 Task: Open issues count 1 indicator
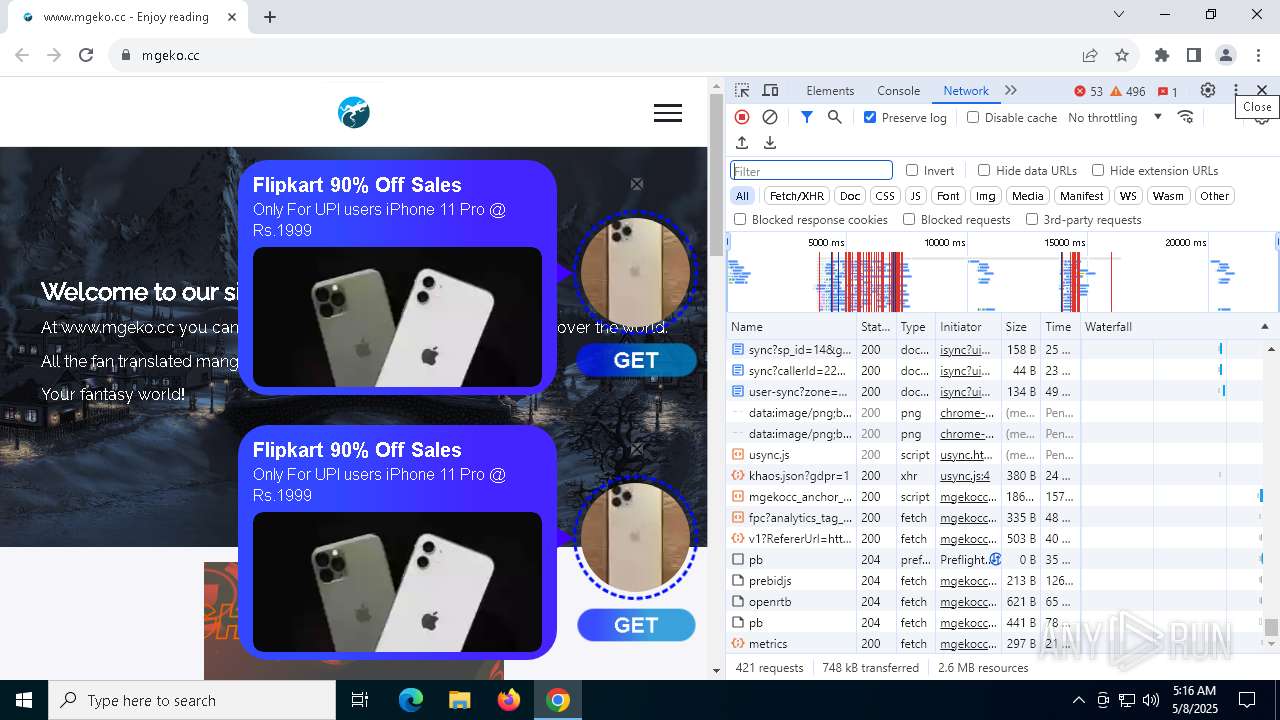(1168, 91)
